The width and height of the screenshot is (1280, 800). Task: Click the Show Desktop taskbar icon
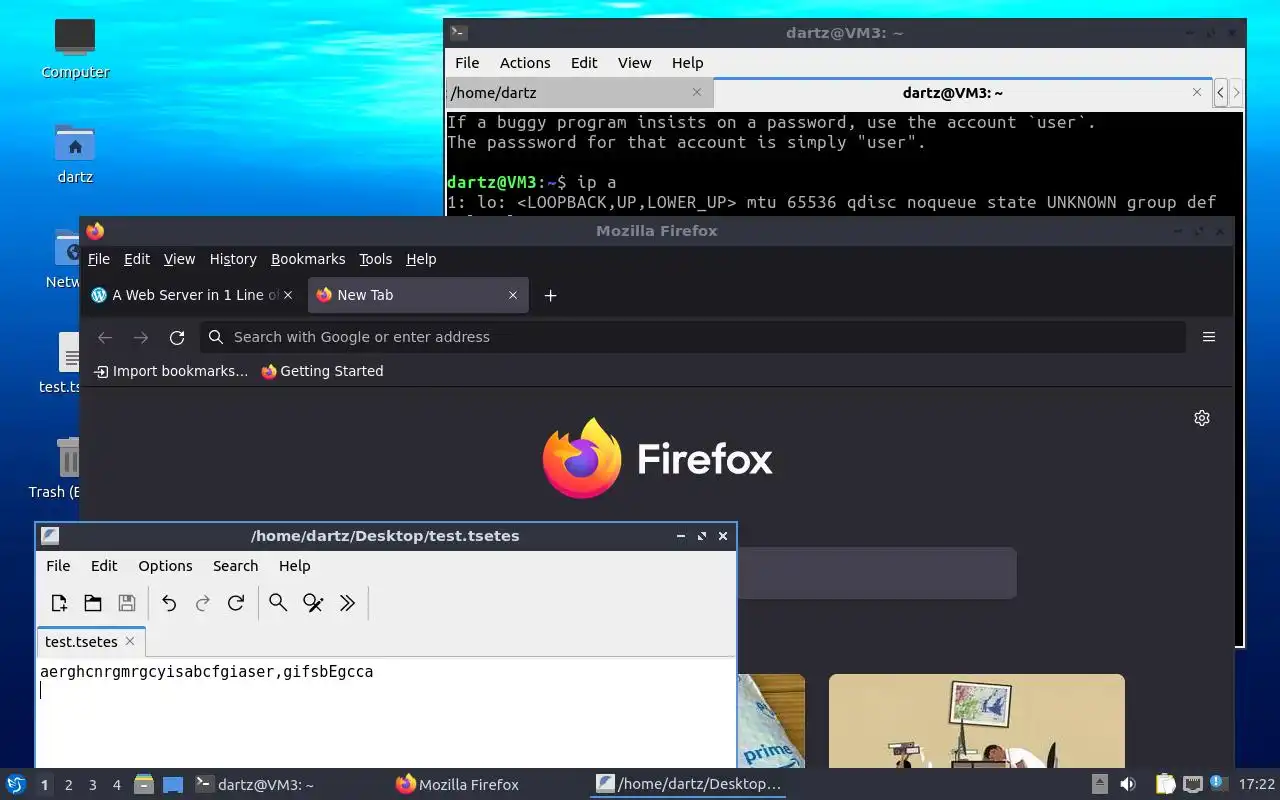(173, 785)
